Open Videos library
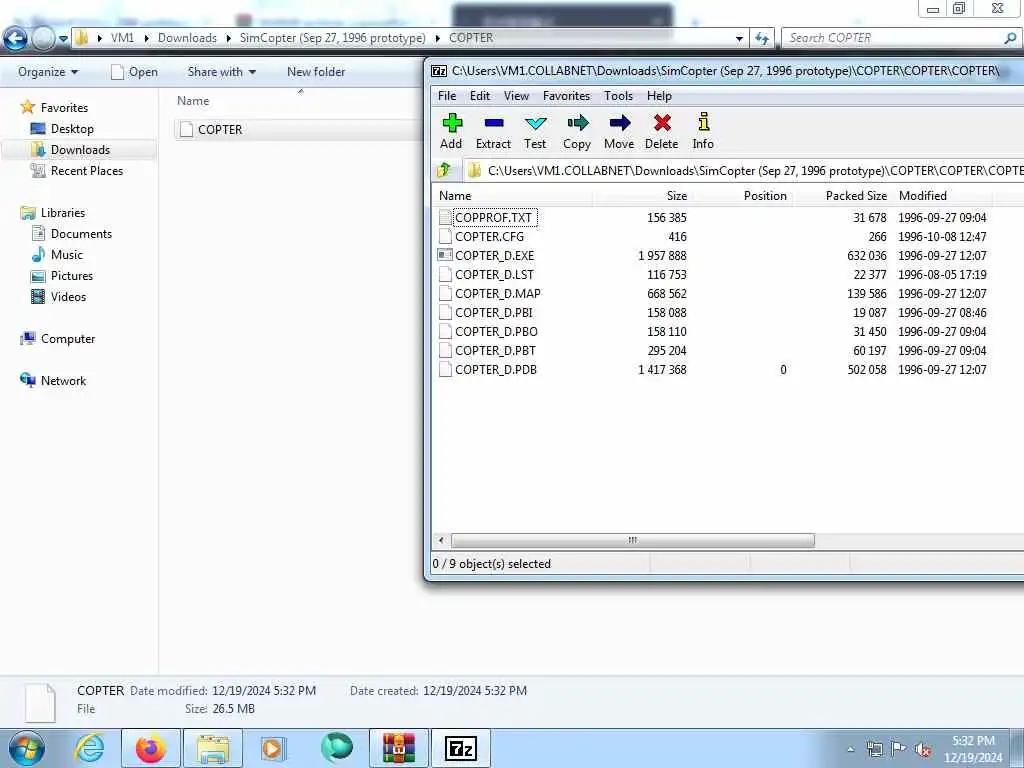 click(x=69, y=296)
